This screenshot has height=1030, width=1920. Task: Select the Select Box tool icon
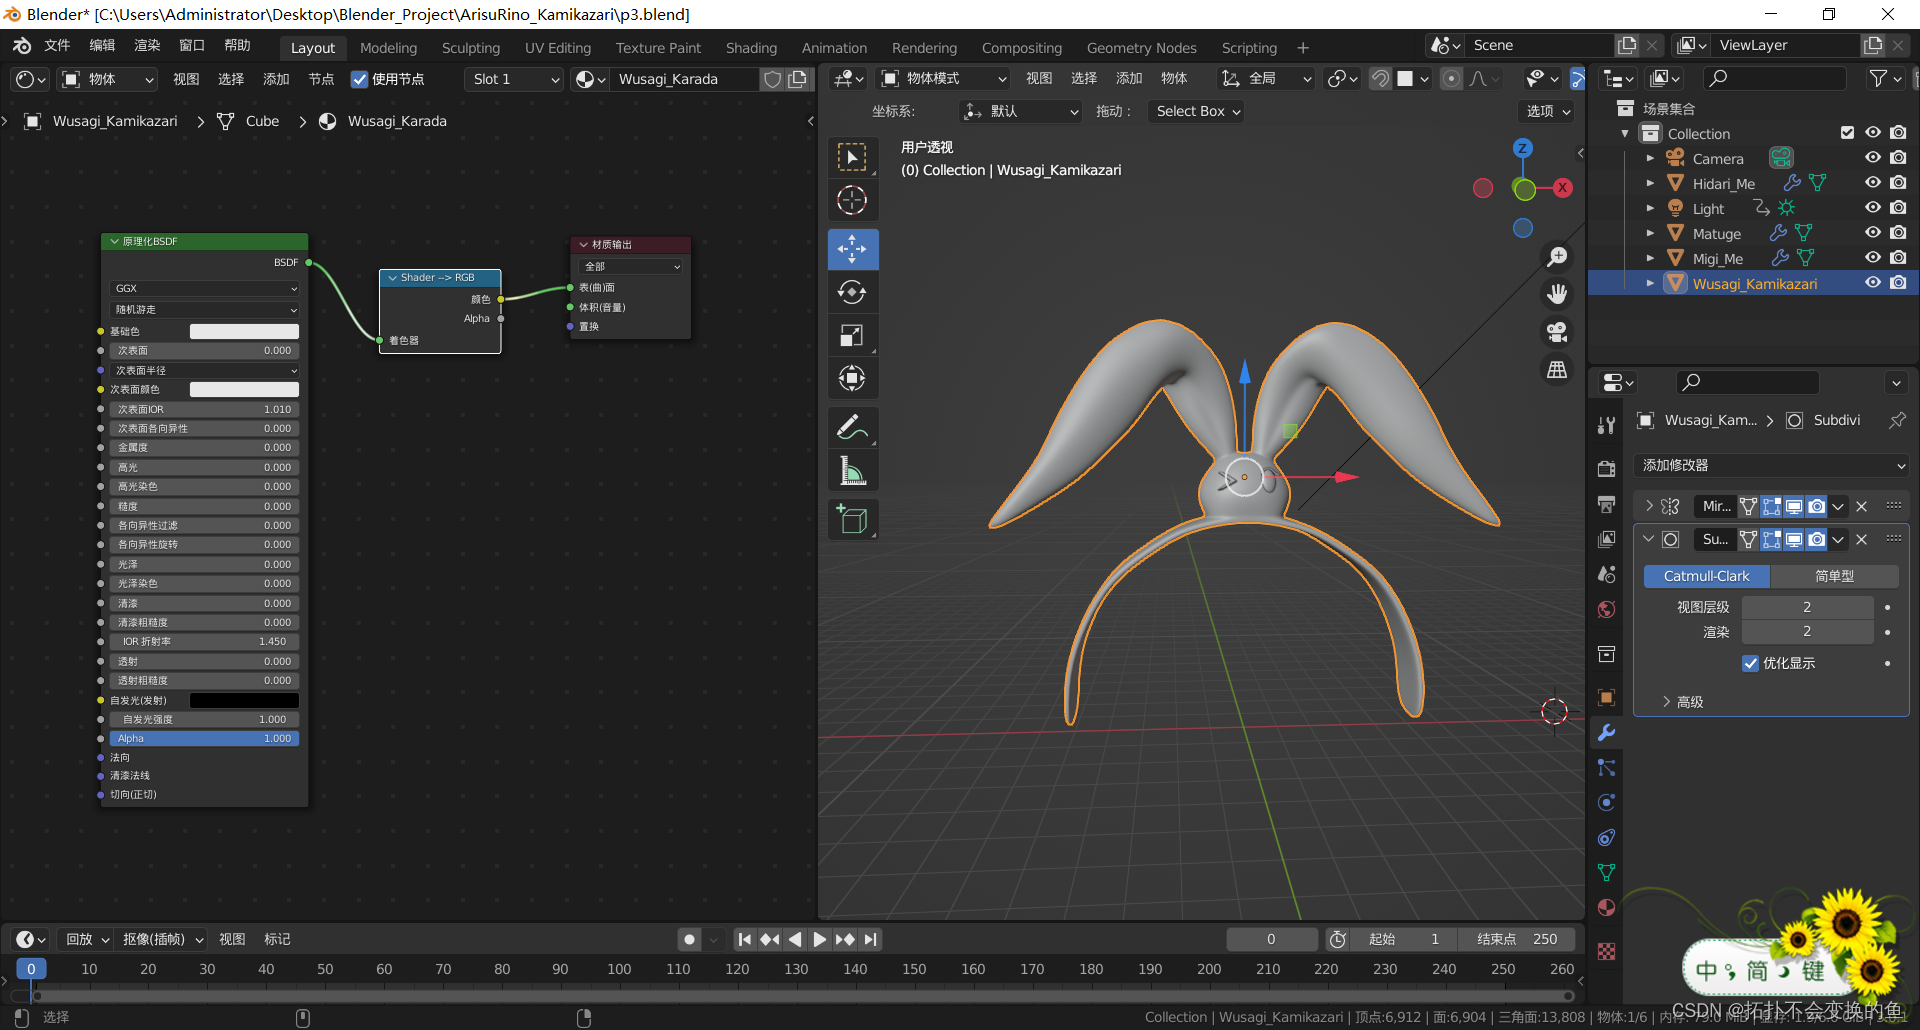[852, 157]
